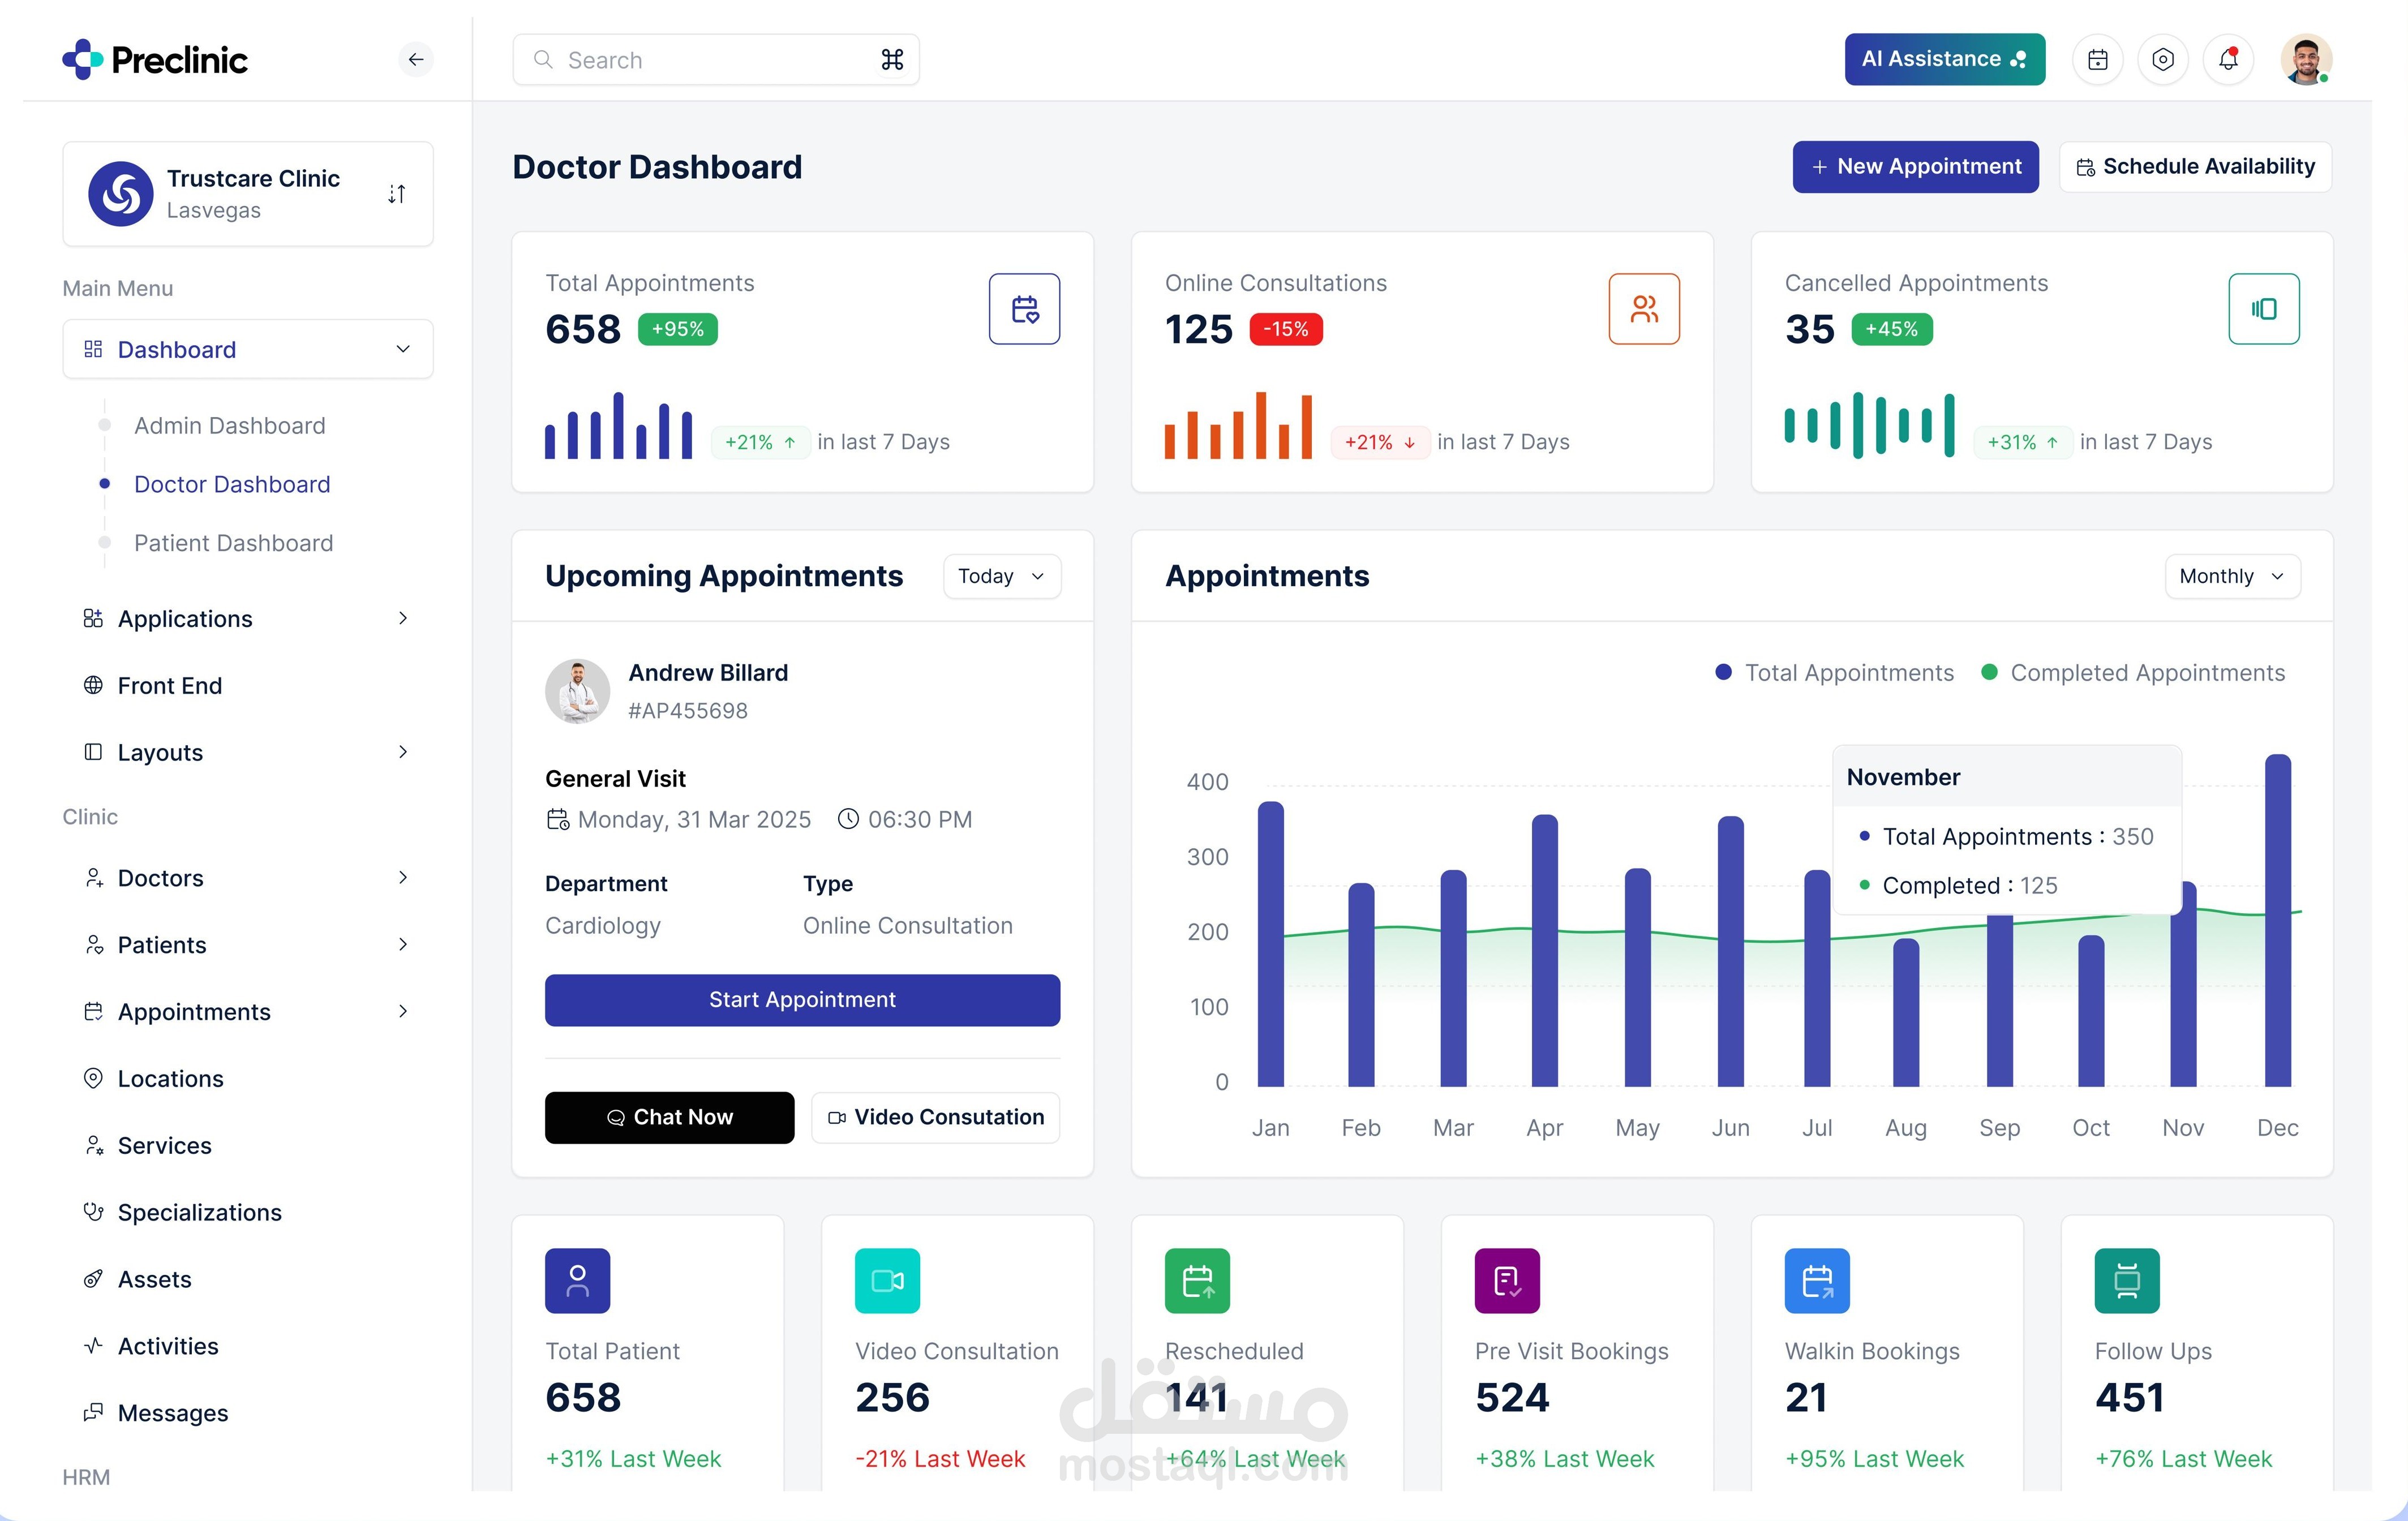Click the Chat Now button
This screenshot has width=2408, height=1521.
pos(669,1117)
